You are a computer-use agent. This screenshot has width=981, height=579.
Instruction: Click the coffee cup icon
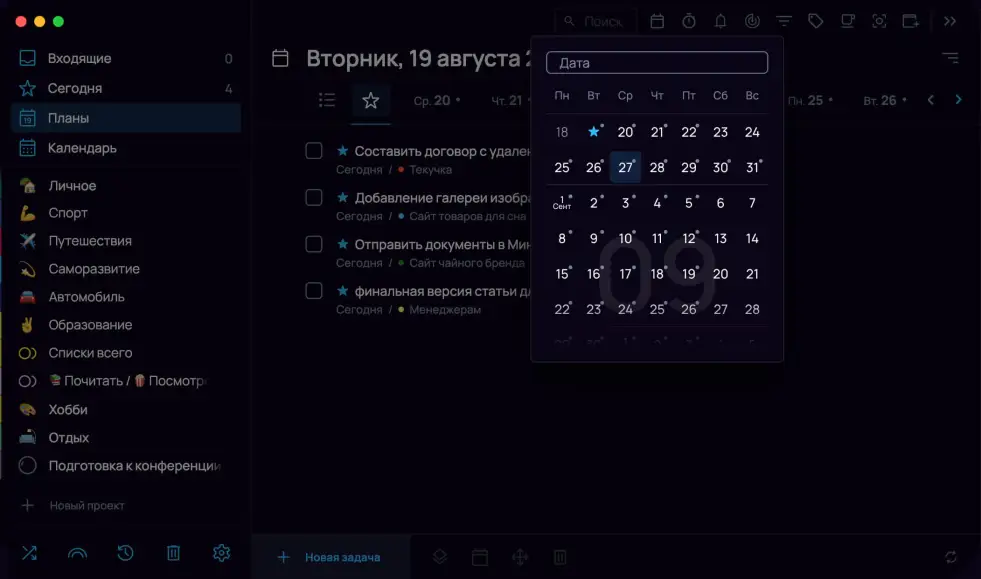tap(847, 21)
